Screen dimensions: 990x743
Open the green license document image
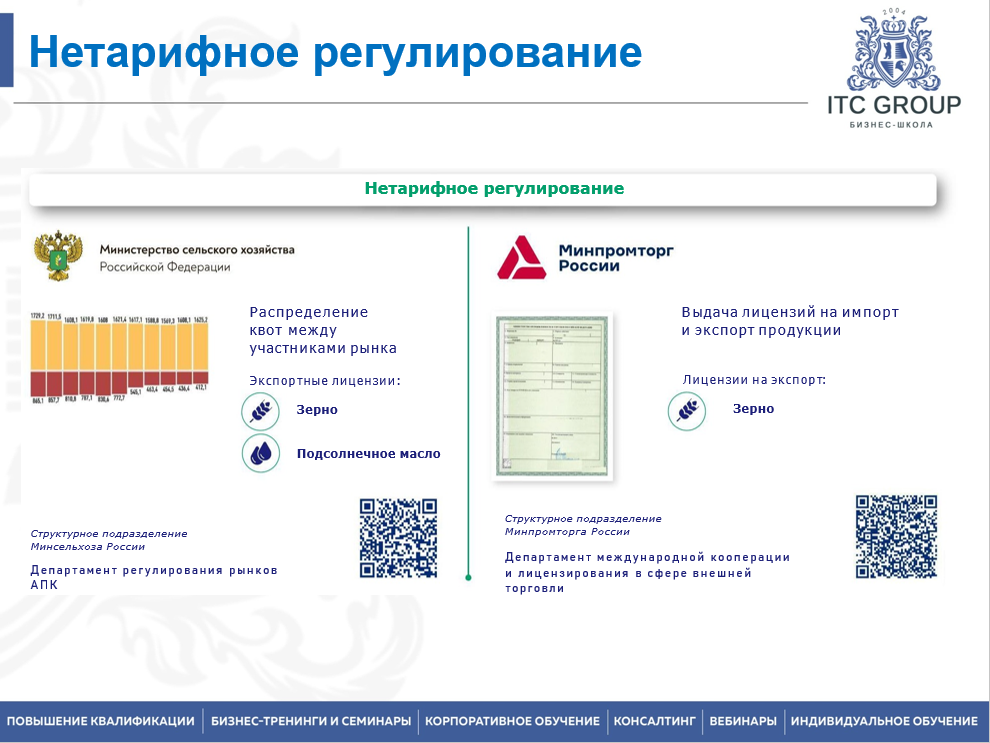[x=552, y=396]
